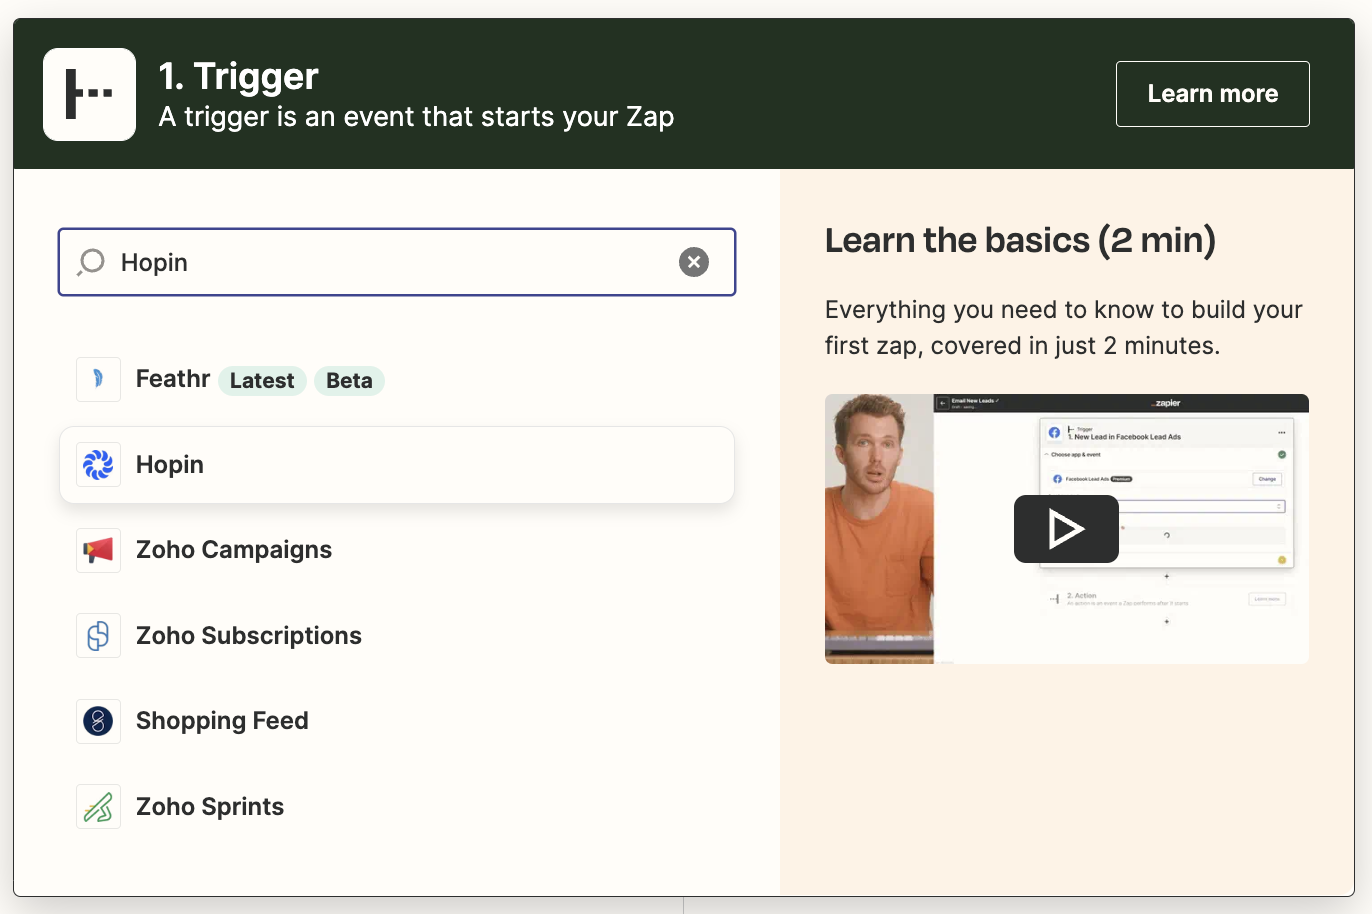Image resolution: width=1372 pixels, height=914 pixels.
Task: Click the Learn more button
Action: 1212,94
